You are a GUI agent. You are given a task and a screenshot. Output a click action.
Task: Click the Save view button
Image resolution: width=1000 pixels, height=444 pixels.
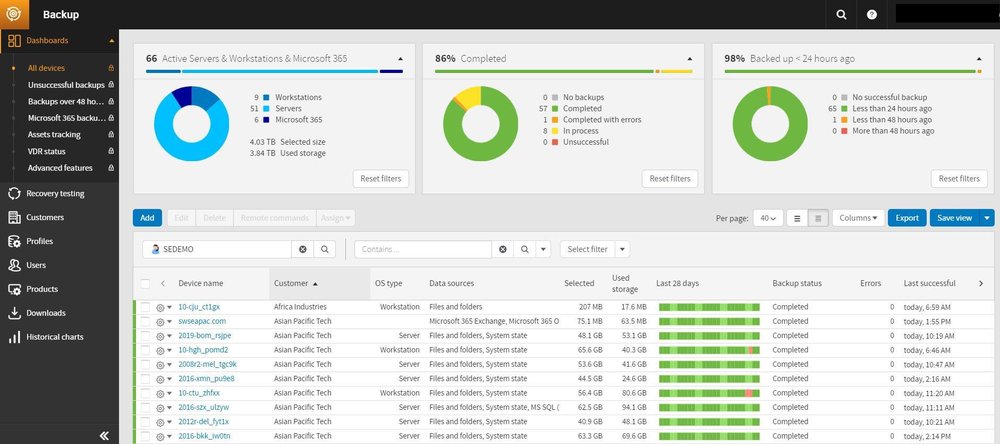pyautogui.click(x=955, y=218)
